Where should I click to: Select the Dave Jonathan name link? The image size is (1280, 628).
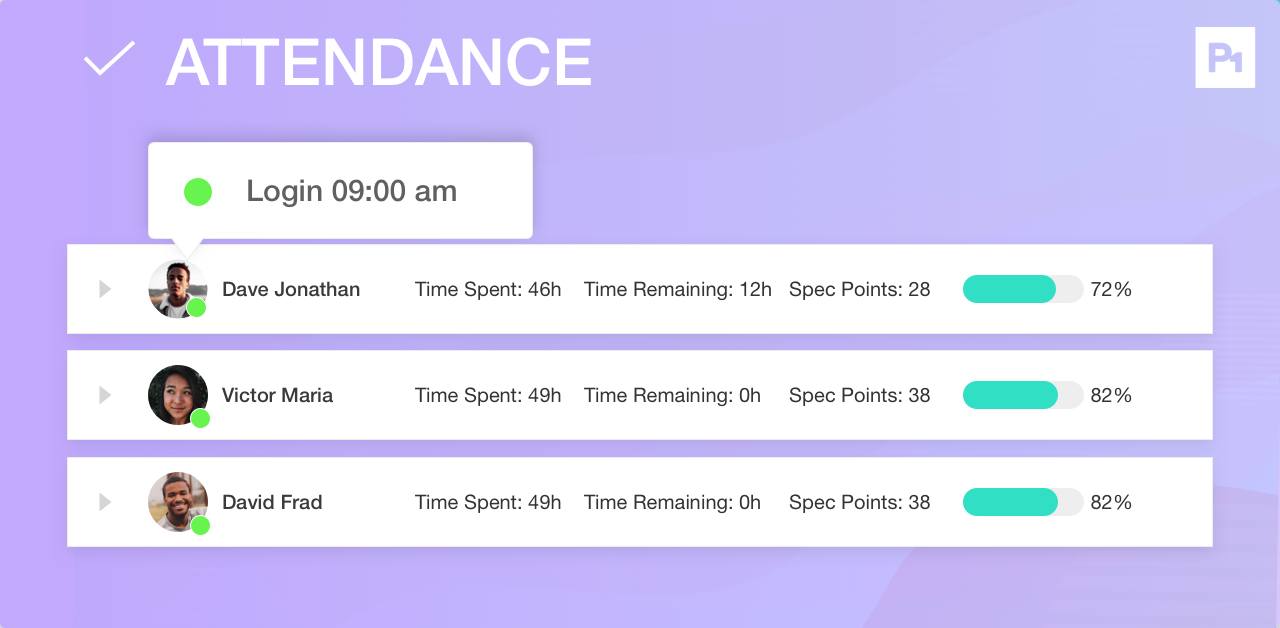[291, 290]
